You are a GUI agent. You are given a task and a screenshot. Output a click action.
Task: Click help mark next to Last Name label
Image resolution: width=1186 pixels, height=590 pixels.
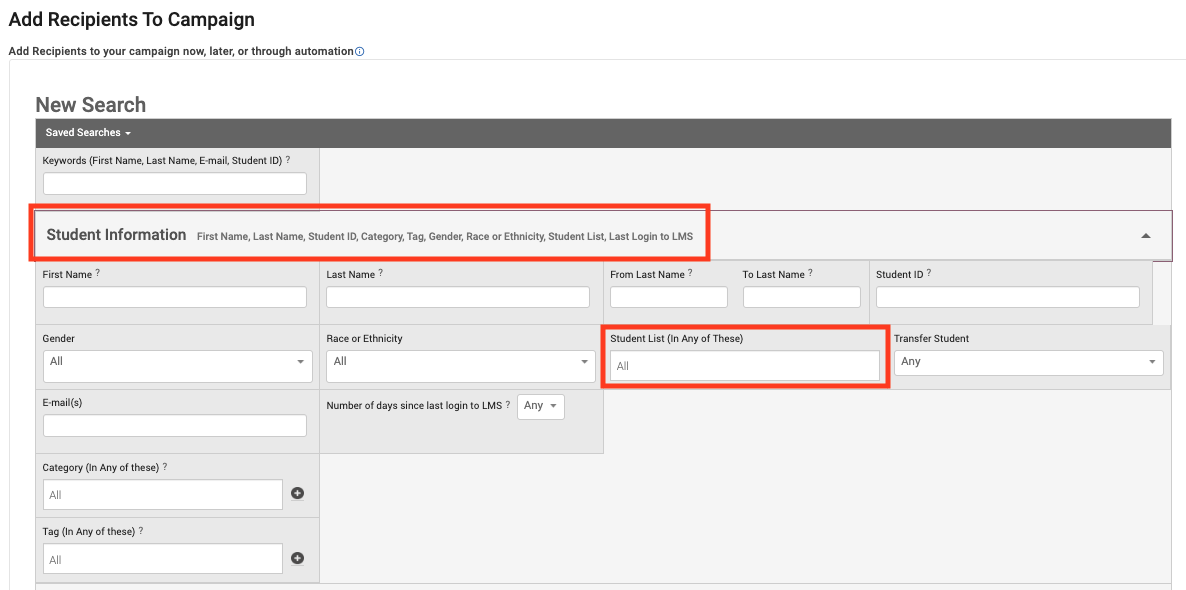(381, 273)
